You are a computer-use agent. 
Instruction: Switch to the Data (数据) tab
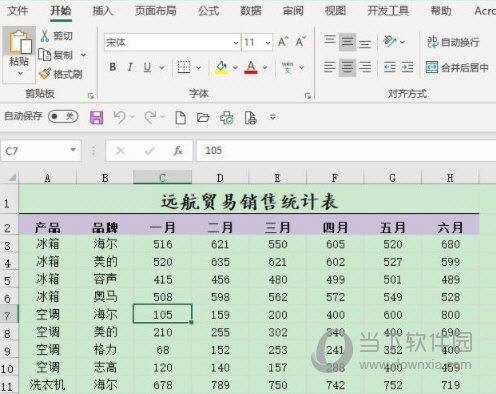coord(251,11)
